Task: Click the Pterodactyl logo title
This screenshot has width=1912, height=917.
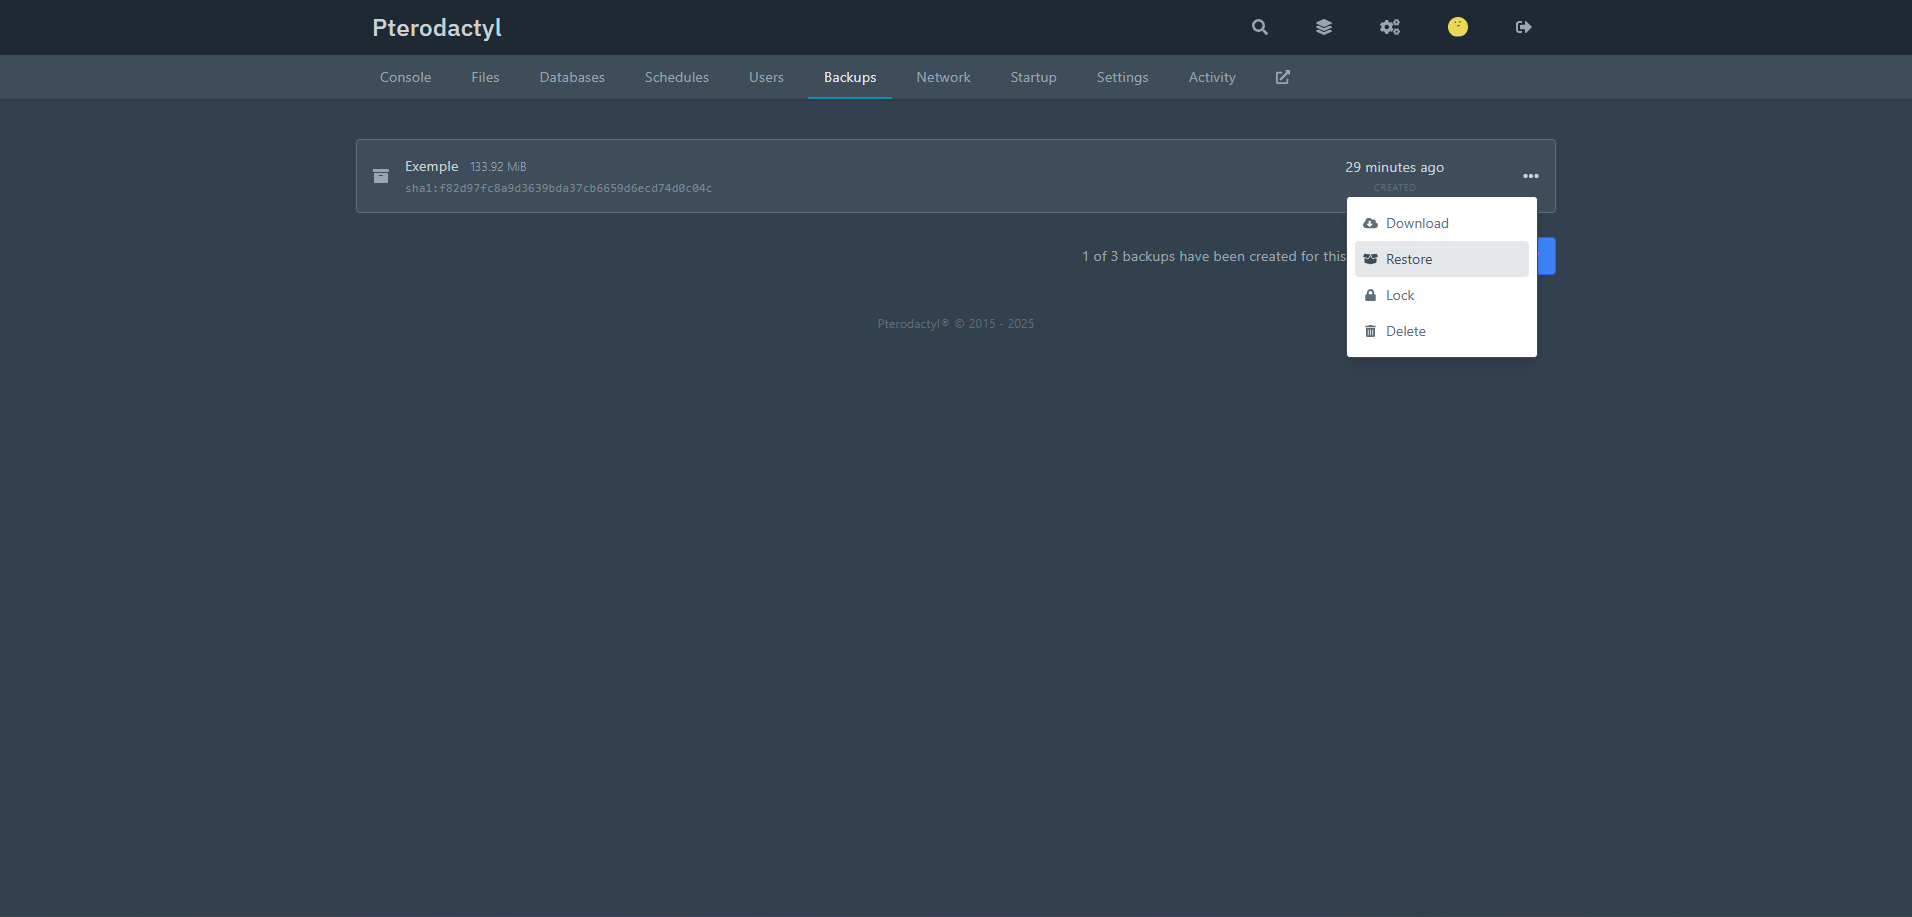Action: 437,28
